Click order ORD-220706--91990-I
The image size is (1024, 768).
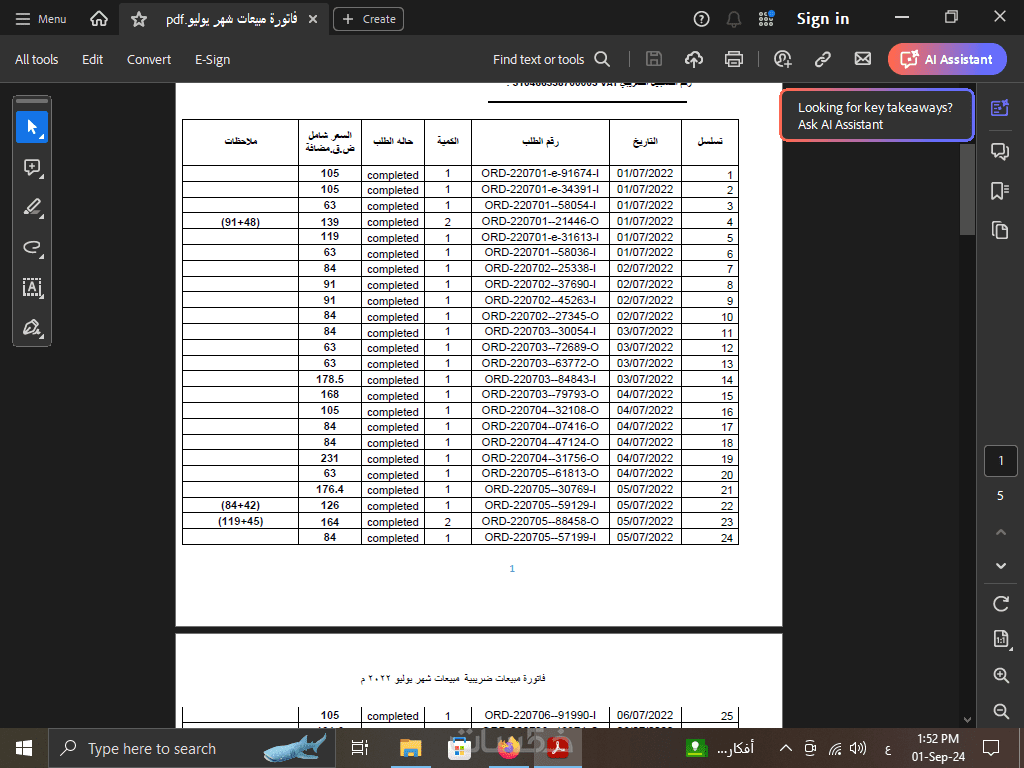tap(540, 716)
